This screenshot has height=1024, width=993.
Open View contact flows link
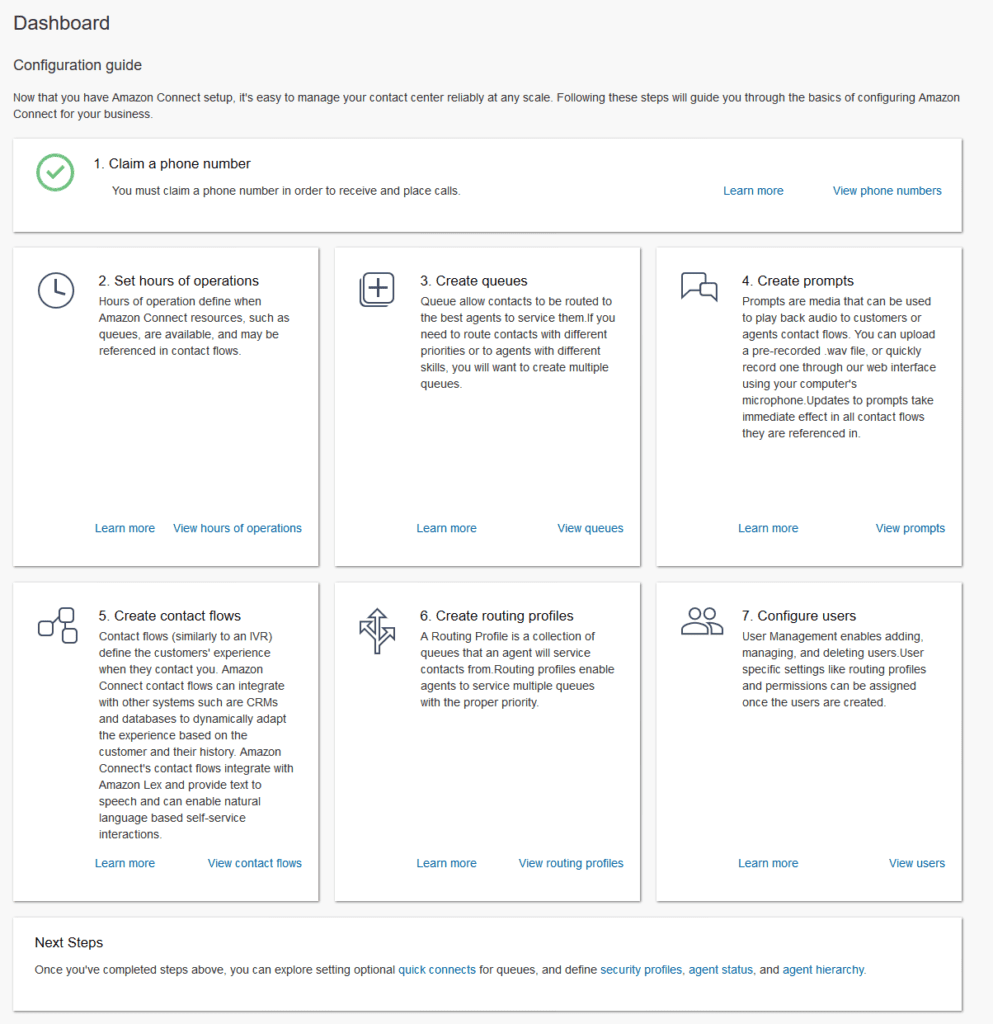254,863
